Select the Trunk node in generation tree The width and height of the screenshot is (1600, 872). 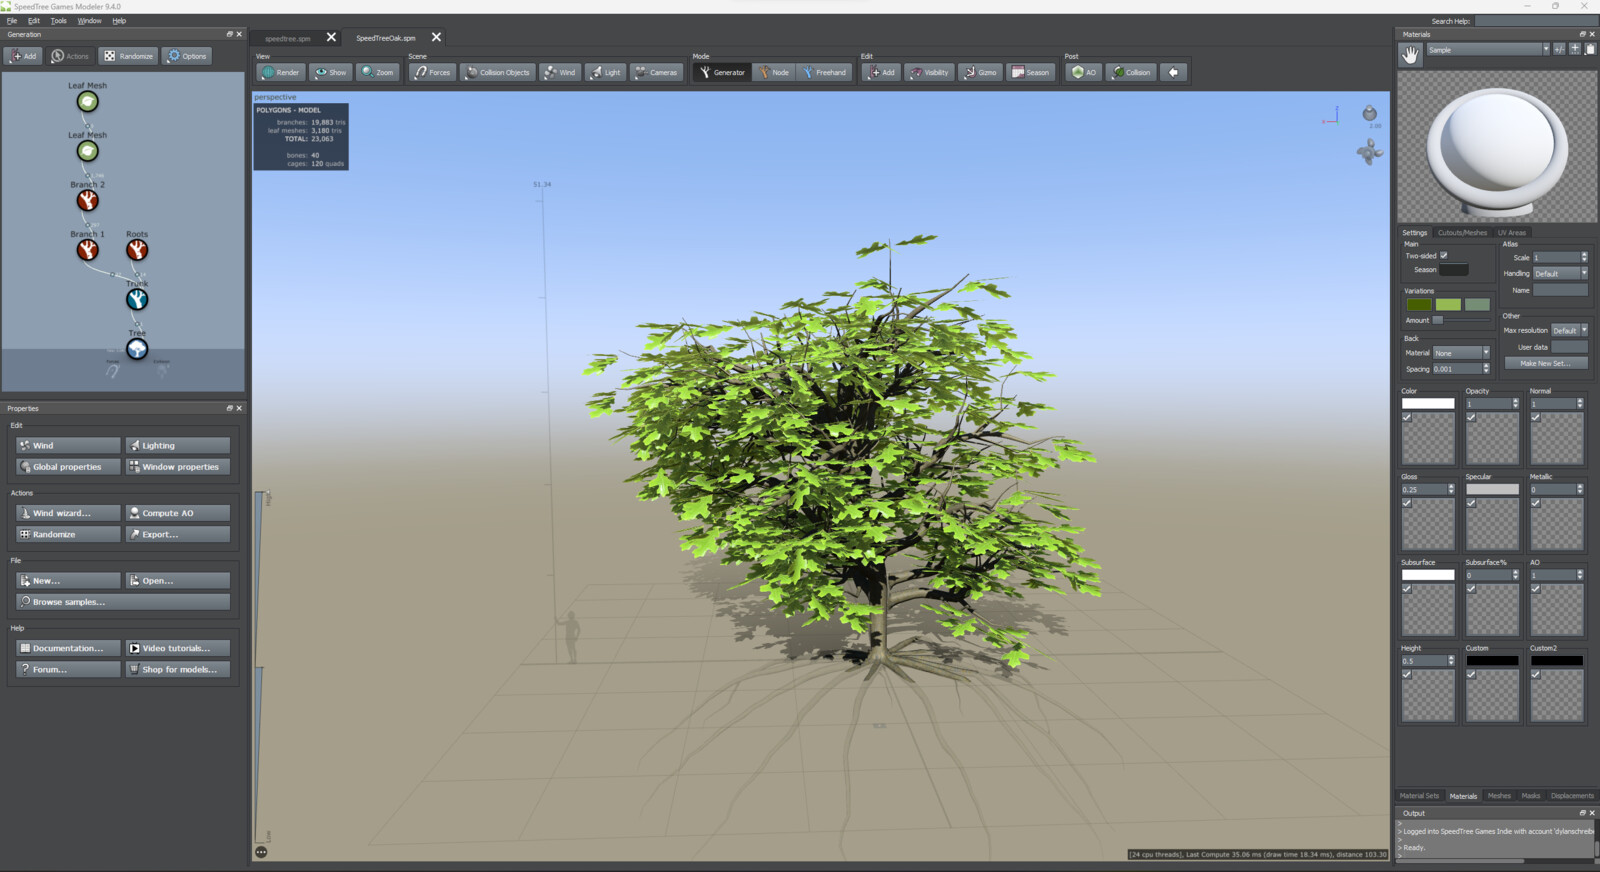[x=137, y=299]
